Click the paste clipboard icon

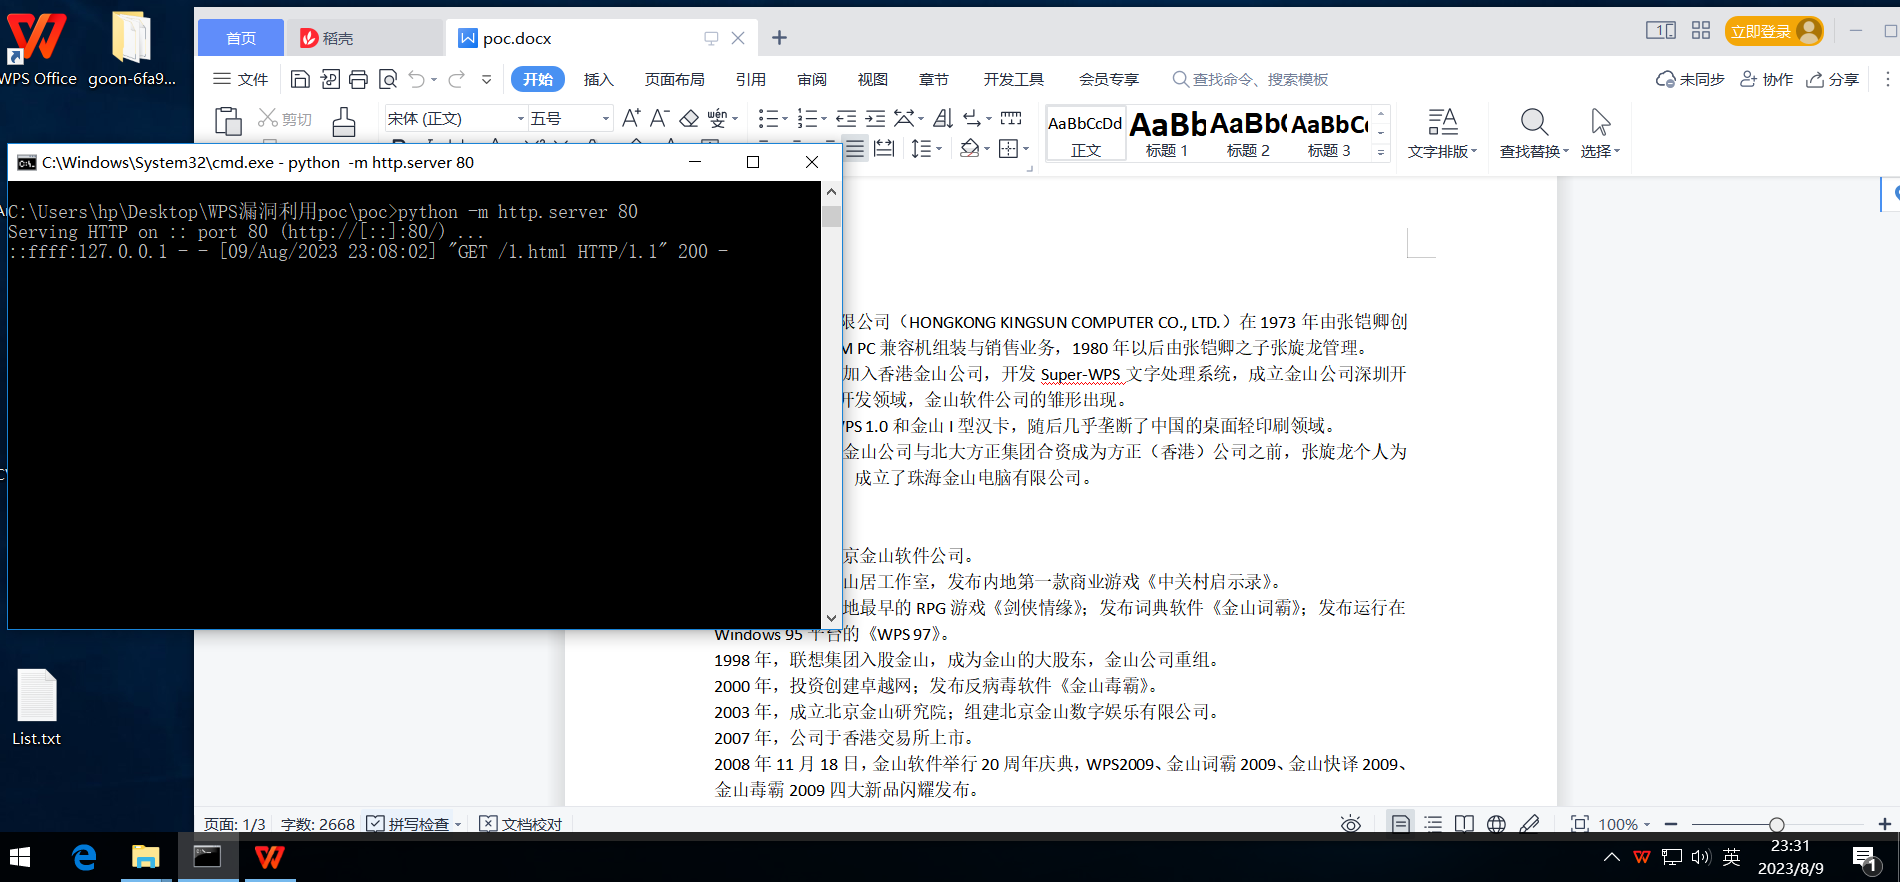tap(228, 121)
